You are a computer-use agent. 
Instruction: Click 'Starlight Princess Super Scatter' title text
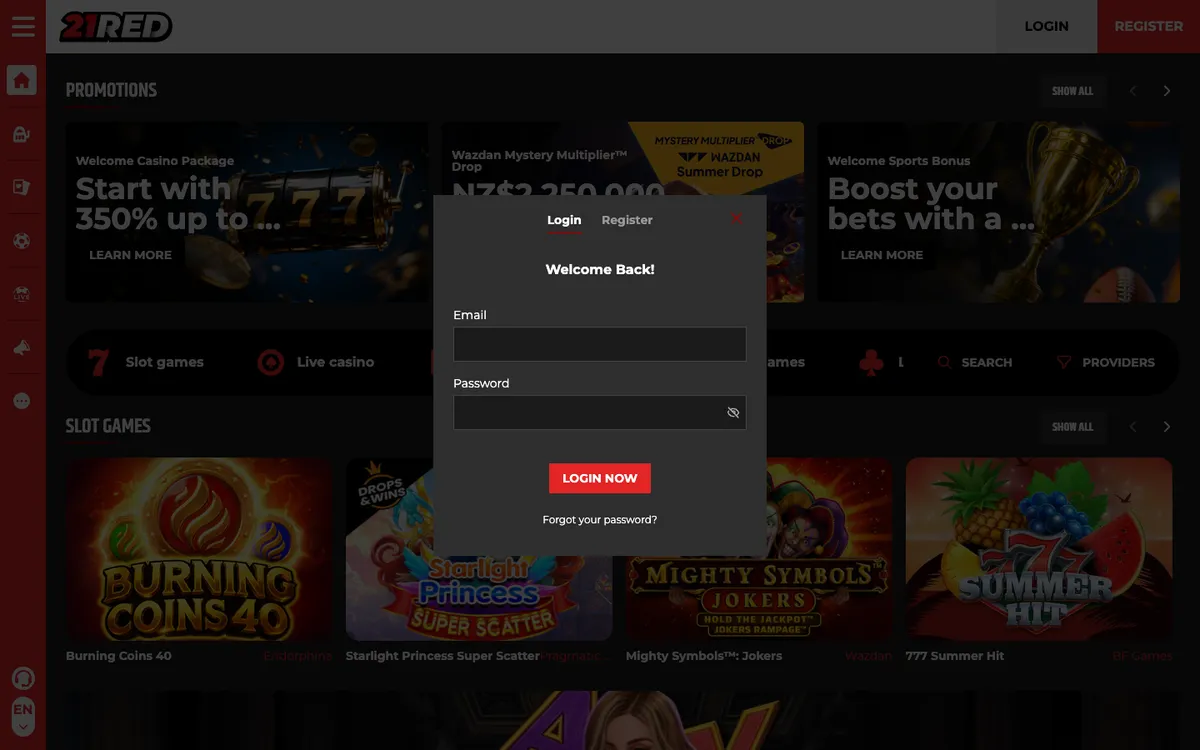pos(443,656)
